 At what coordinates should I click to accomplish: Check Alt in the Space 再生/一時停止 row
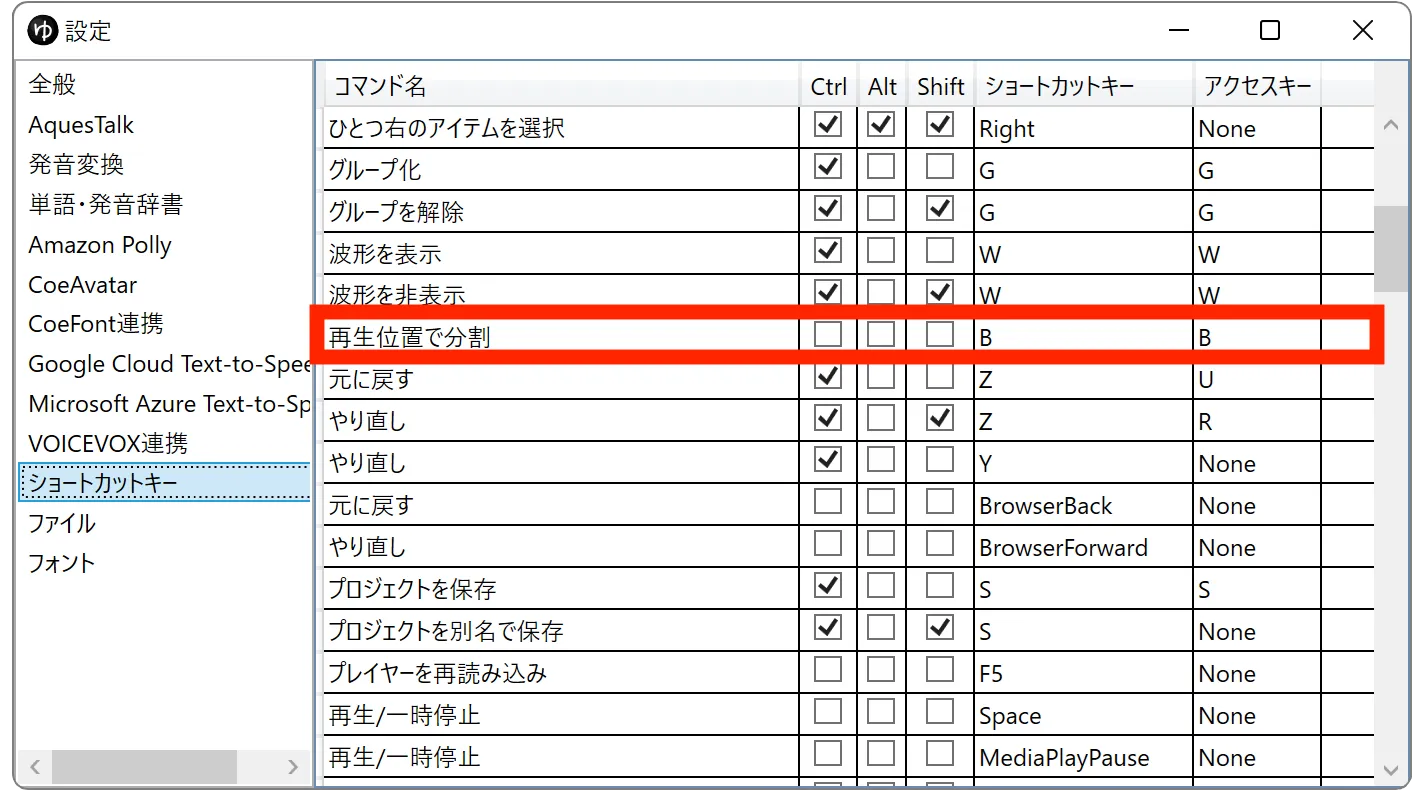(881, 712)
